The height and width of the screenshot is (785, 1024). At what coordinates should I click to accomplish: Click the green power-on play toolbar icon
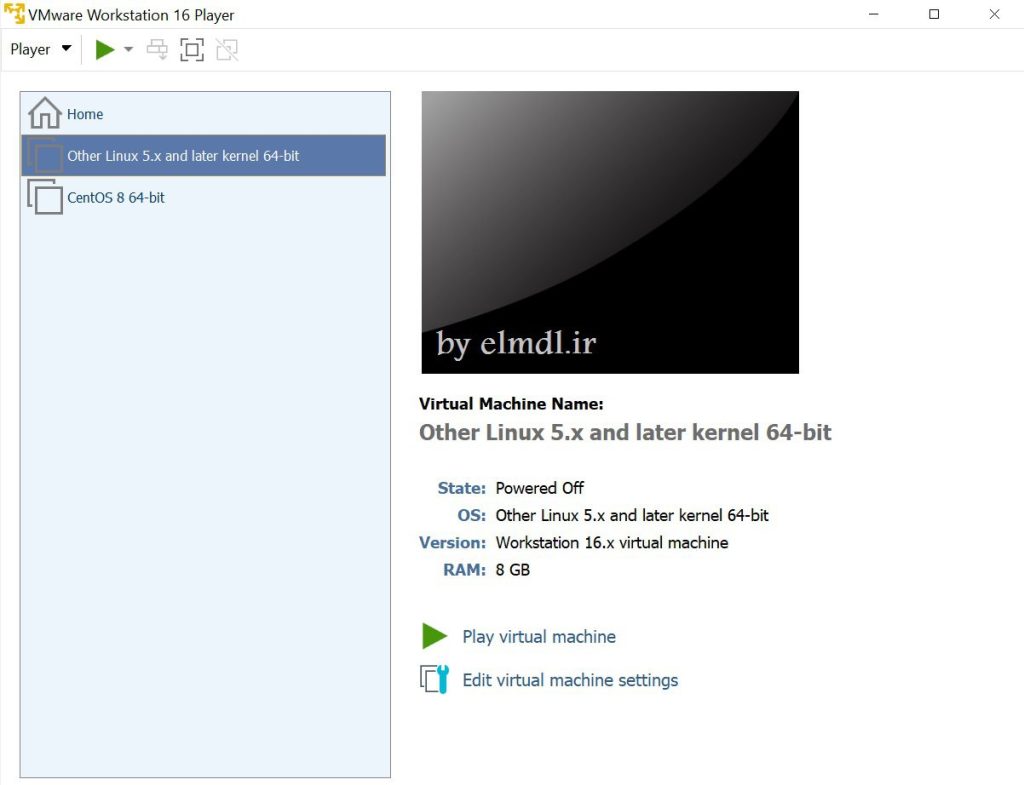click(x=105, y=49)
